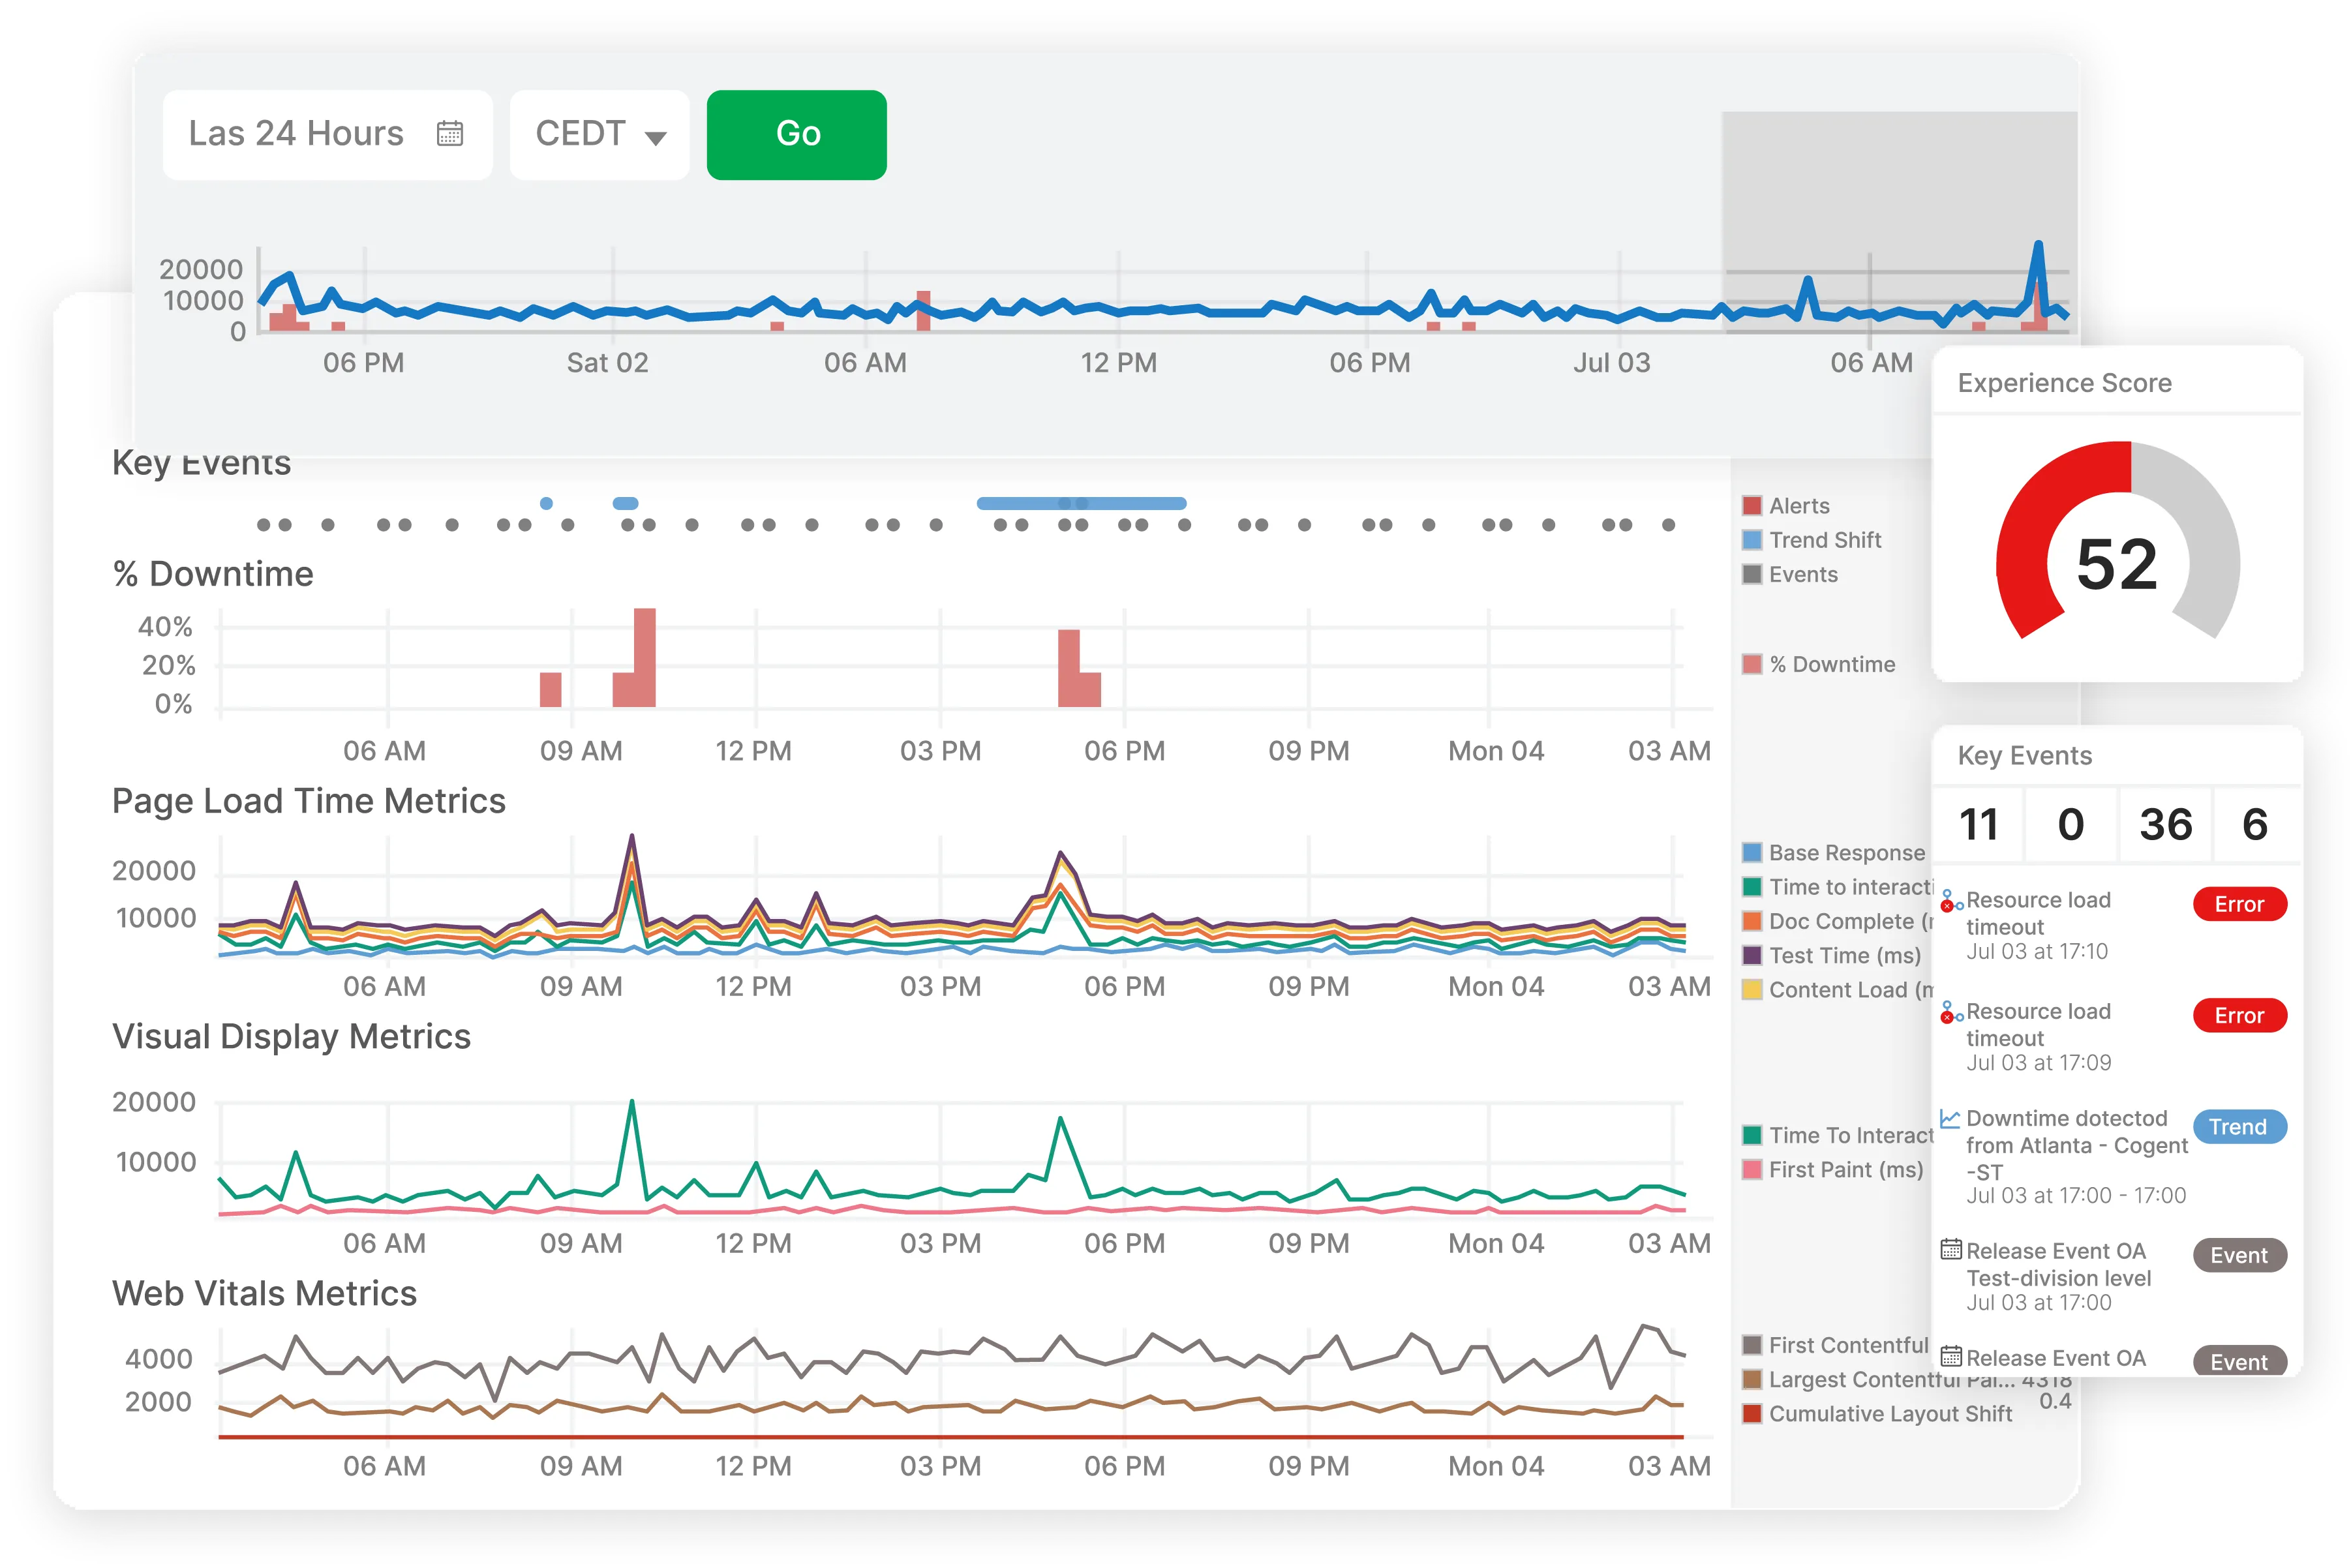Expand the Doc Complete legend item
The height and width of the screenshot is (1568, 2351).
coord(1753,921)
